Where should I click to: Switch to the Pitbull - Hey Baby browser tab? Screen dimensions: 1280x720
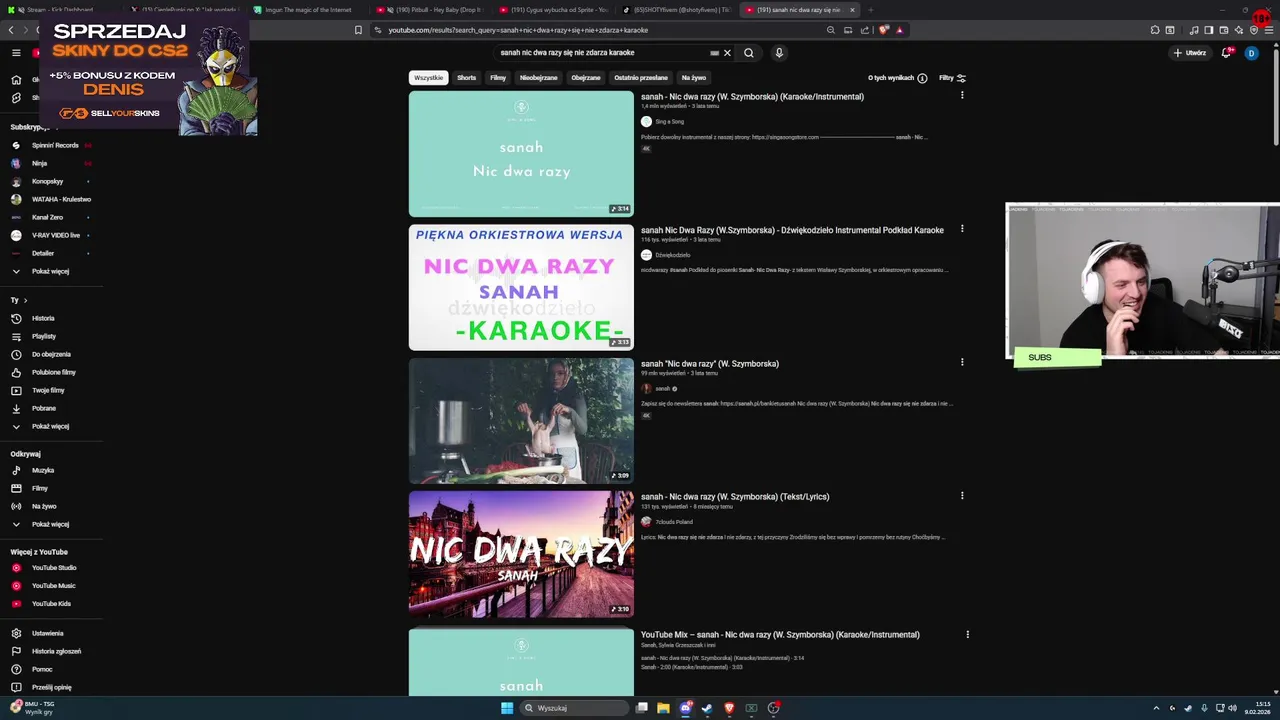click(x=432, y=10)
